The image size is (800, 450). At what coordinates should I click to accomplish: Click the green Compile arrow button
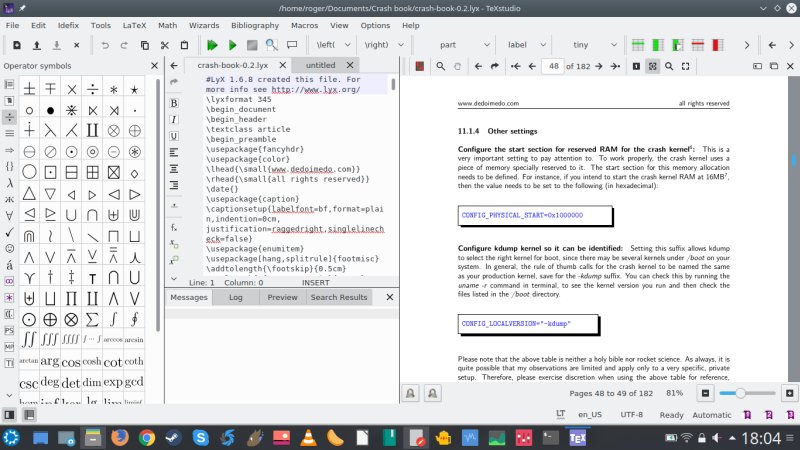click(232, 45)
